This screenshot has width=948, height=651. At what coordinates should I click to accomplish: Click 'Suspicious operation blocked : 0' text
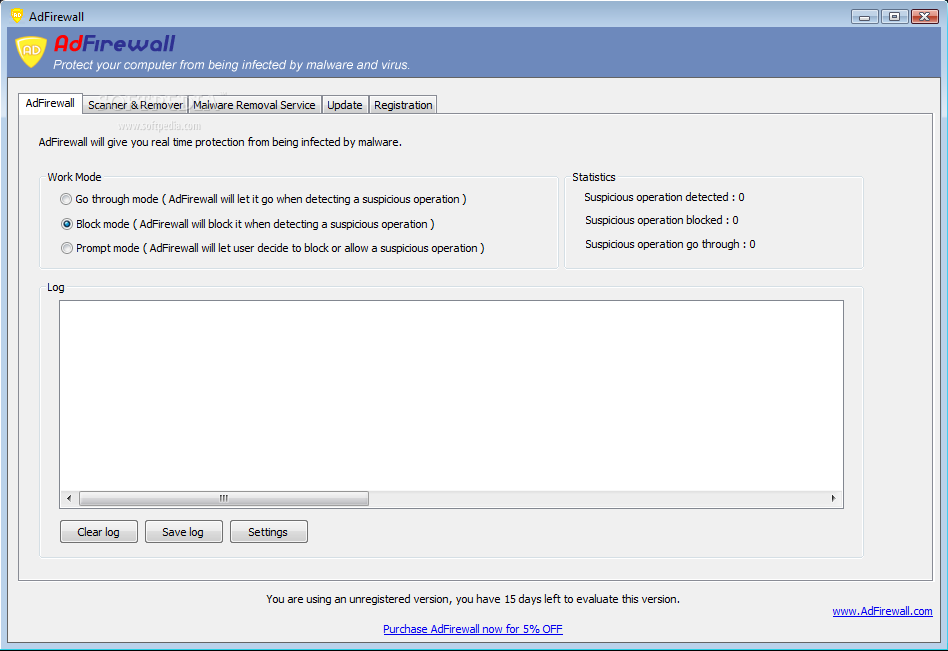pyautogui.click(x=661, y=221)
